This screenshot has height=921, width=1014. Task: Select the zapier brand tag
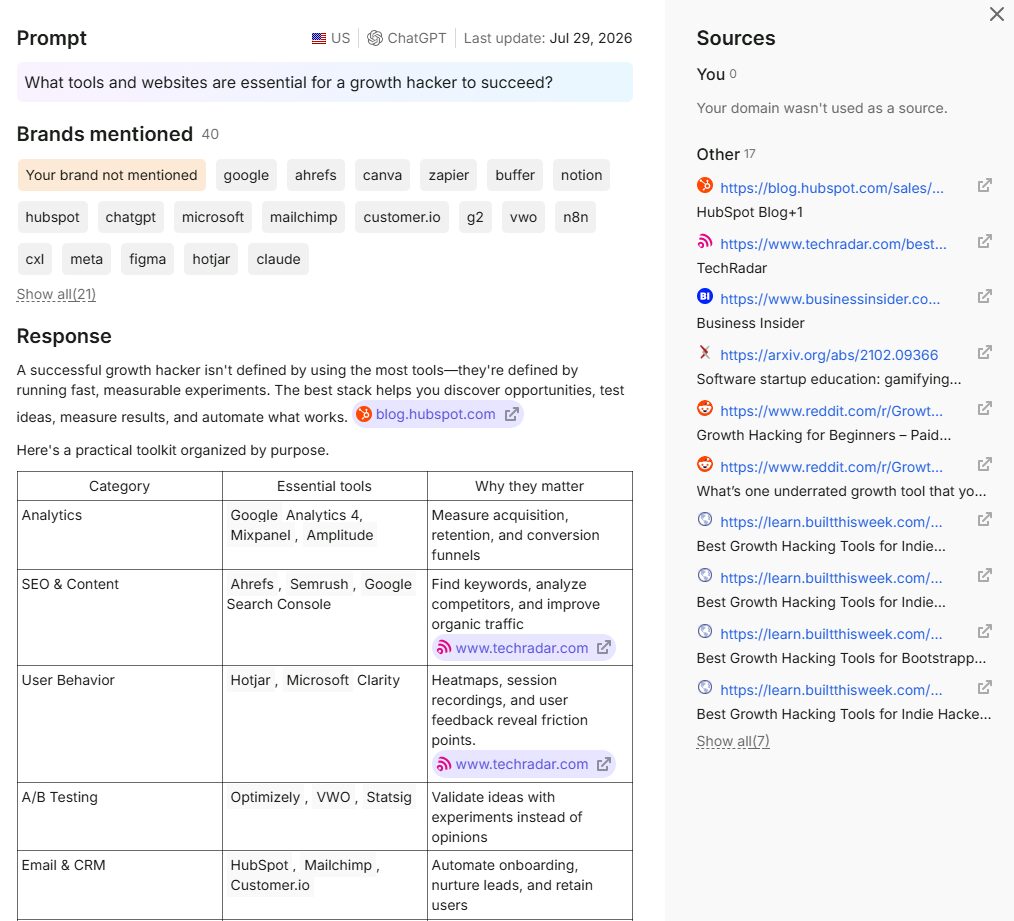pyautogui.click(x=449, y=175)
